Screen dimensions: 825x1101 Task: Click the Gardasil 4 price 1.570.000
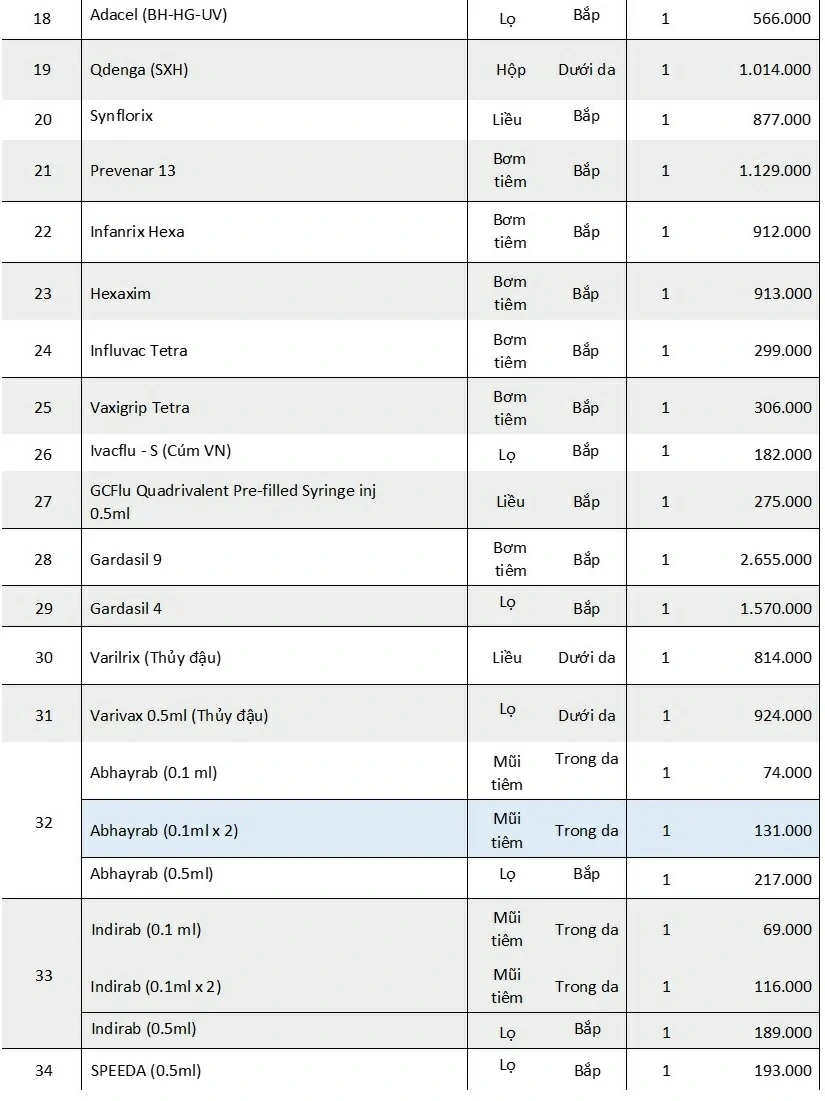775,608
